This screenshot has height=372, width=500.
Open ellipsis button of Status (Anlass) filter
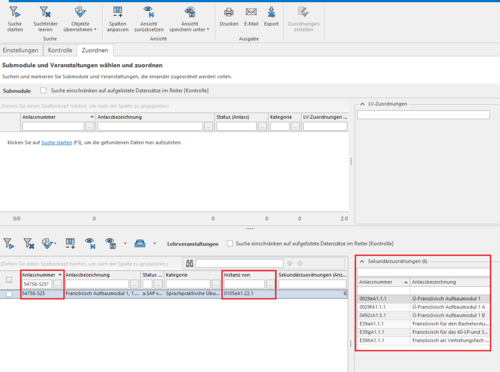(x=262, y=126)
